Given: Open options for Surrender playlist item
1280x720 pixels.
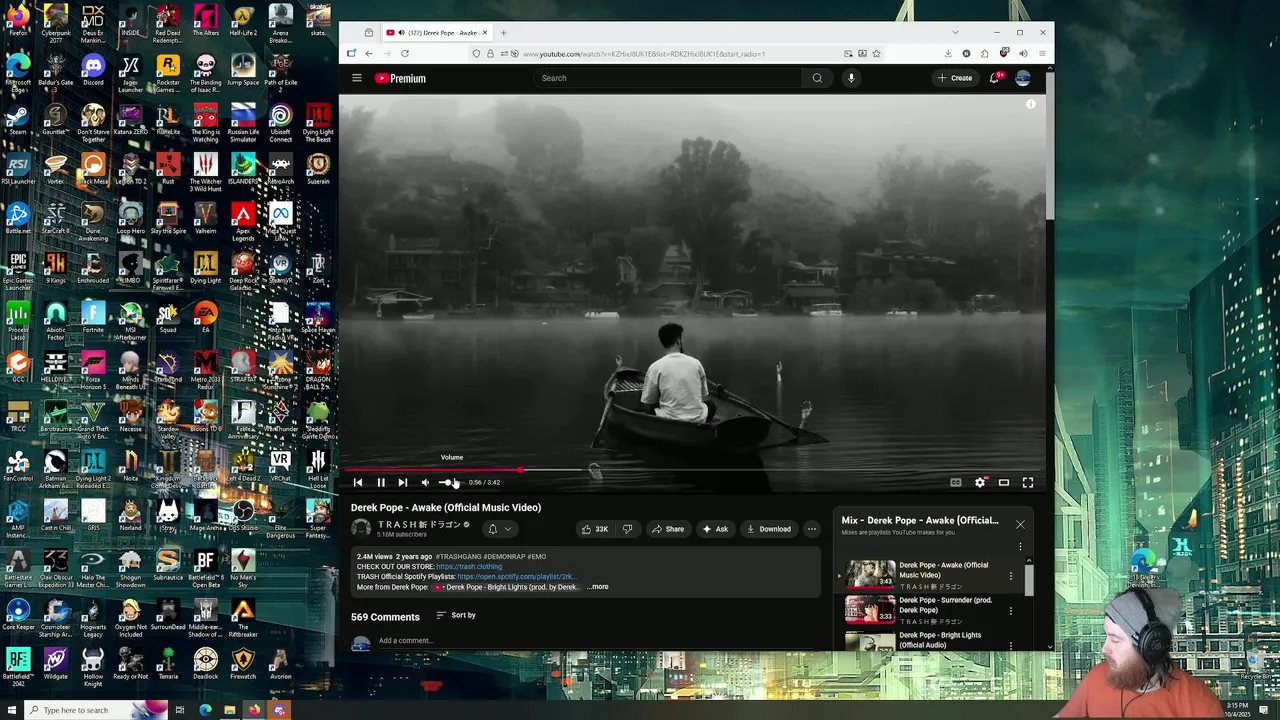Looking at the screenshot, I should pyautogui.click(x=1010, y=611).
